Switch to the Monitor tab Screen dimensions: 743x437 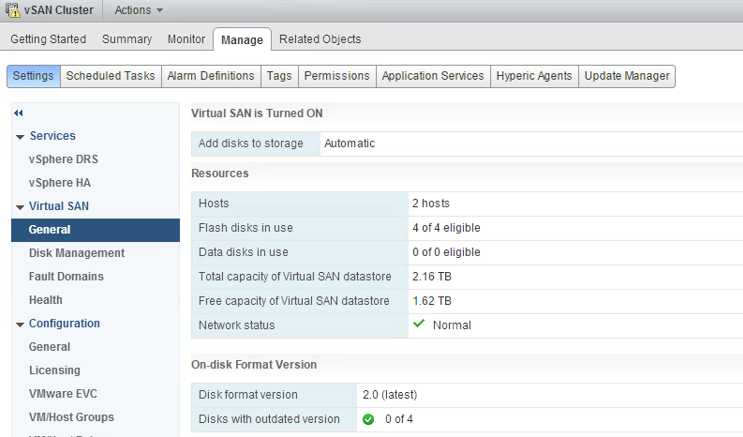click(x=186, y=39)
